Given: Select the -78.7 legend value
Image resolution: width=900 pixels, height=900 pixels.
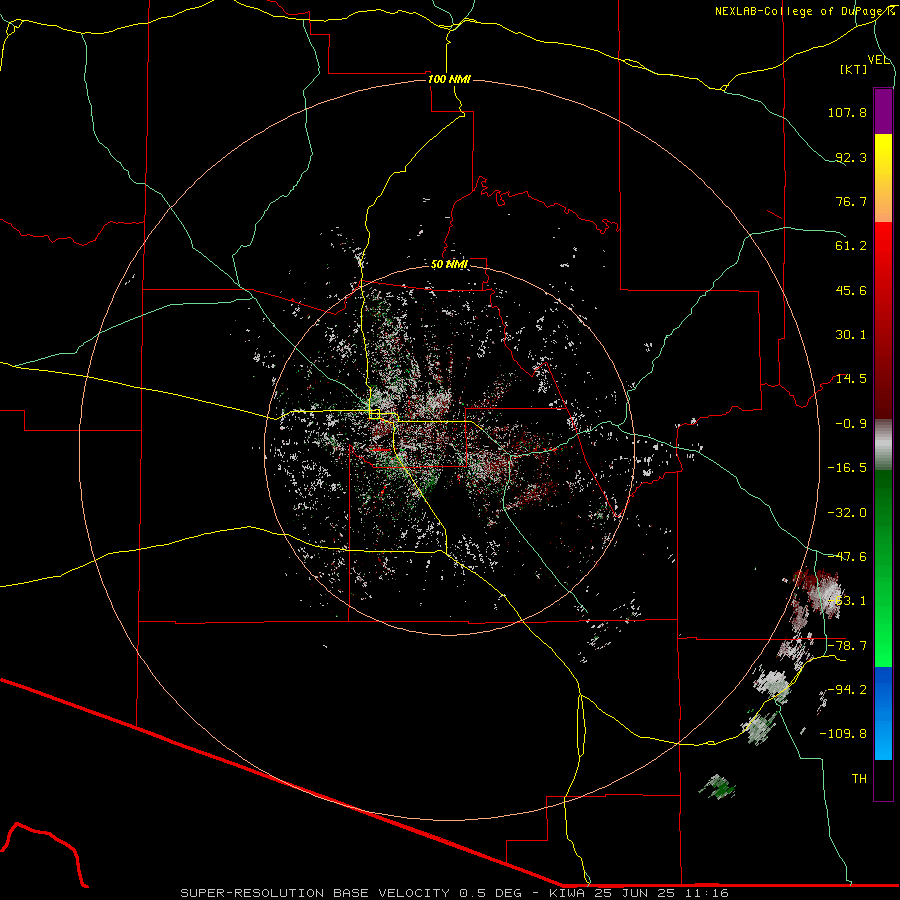Looking at the screenshot, I should [847, 646].
